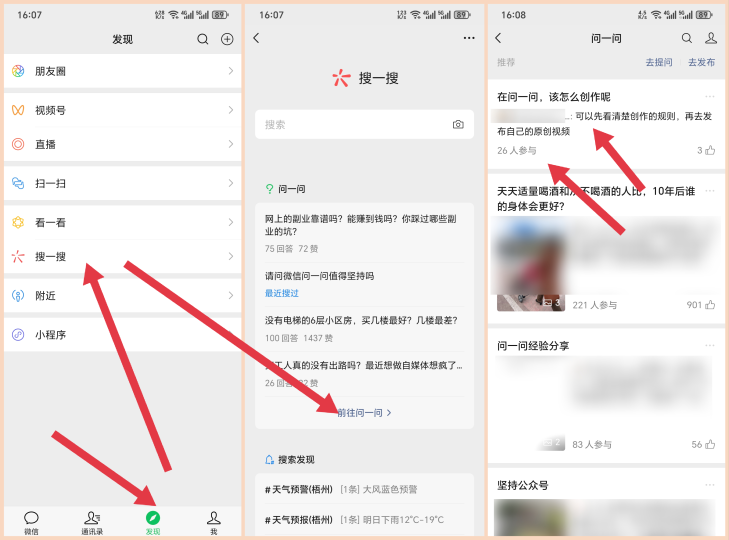The width and height of the screenshot is (729, 540).
Task: Expand the 搜一搜 row chevron
Action: click(x=231, y=256)
